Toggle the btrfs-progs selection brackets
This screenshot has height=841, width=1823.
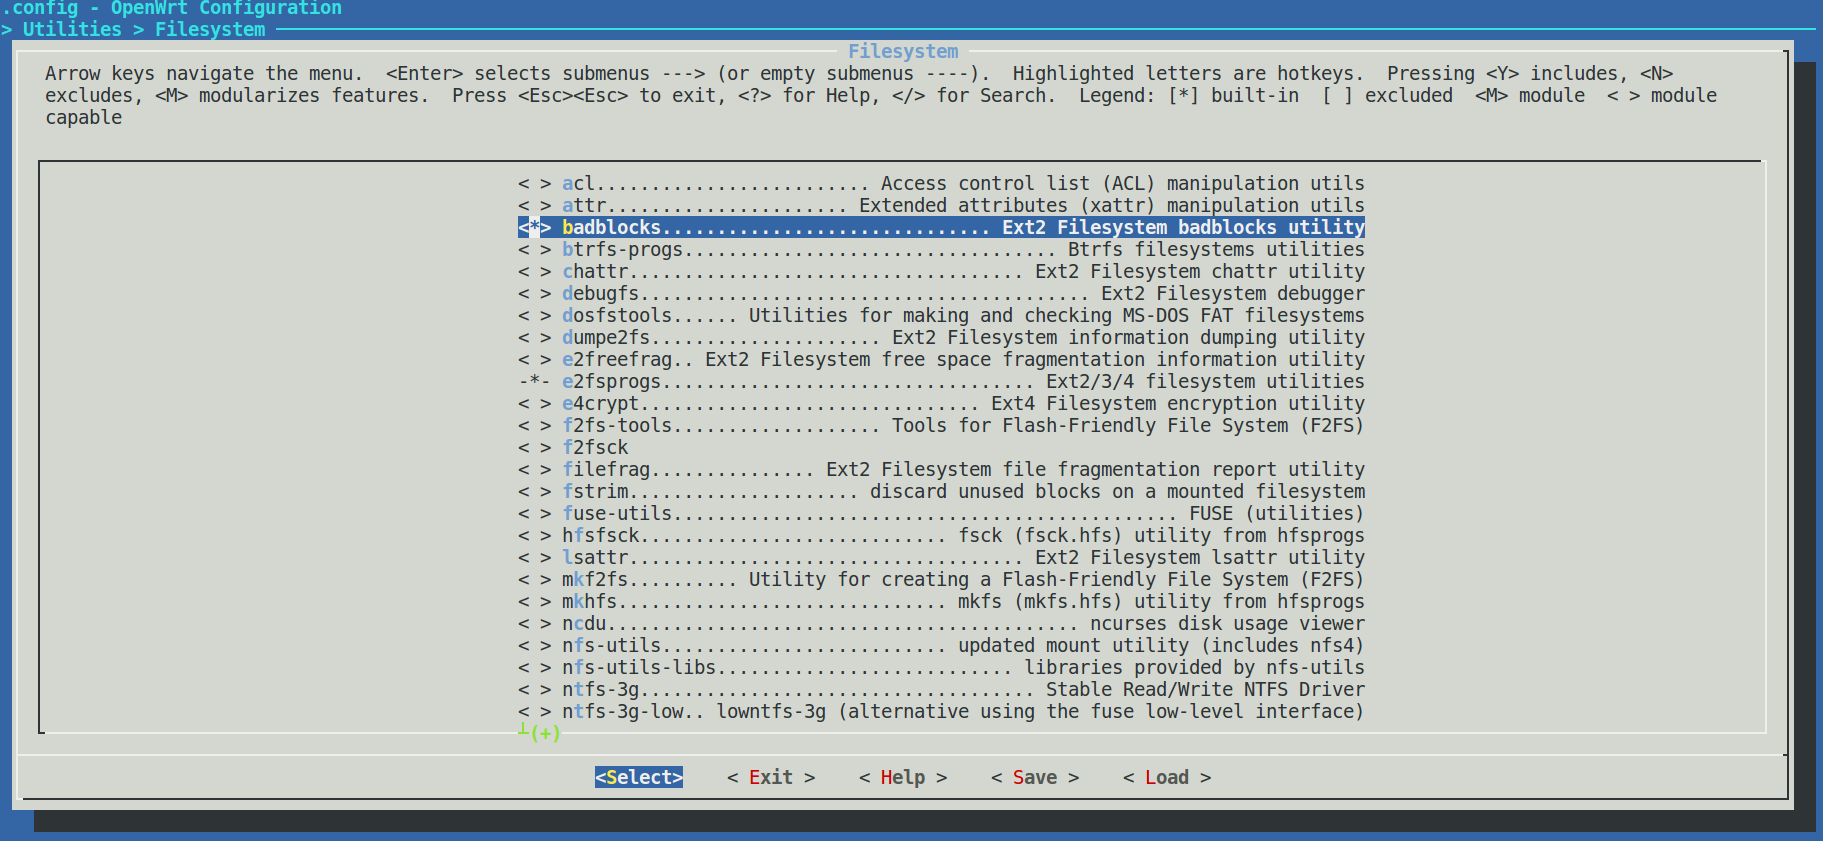click(x=534, y=249)
